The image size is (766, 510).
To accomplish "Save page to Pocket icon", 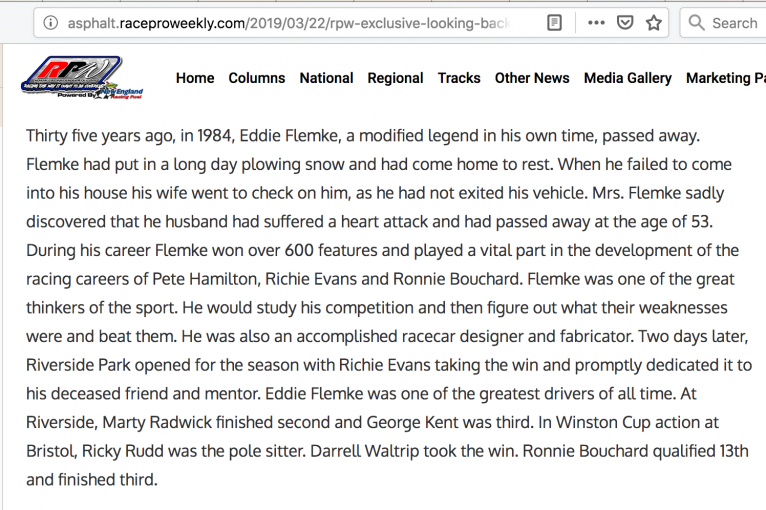I will 625,22.
